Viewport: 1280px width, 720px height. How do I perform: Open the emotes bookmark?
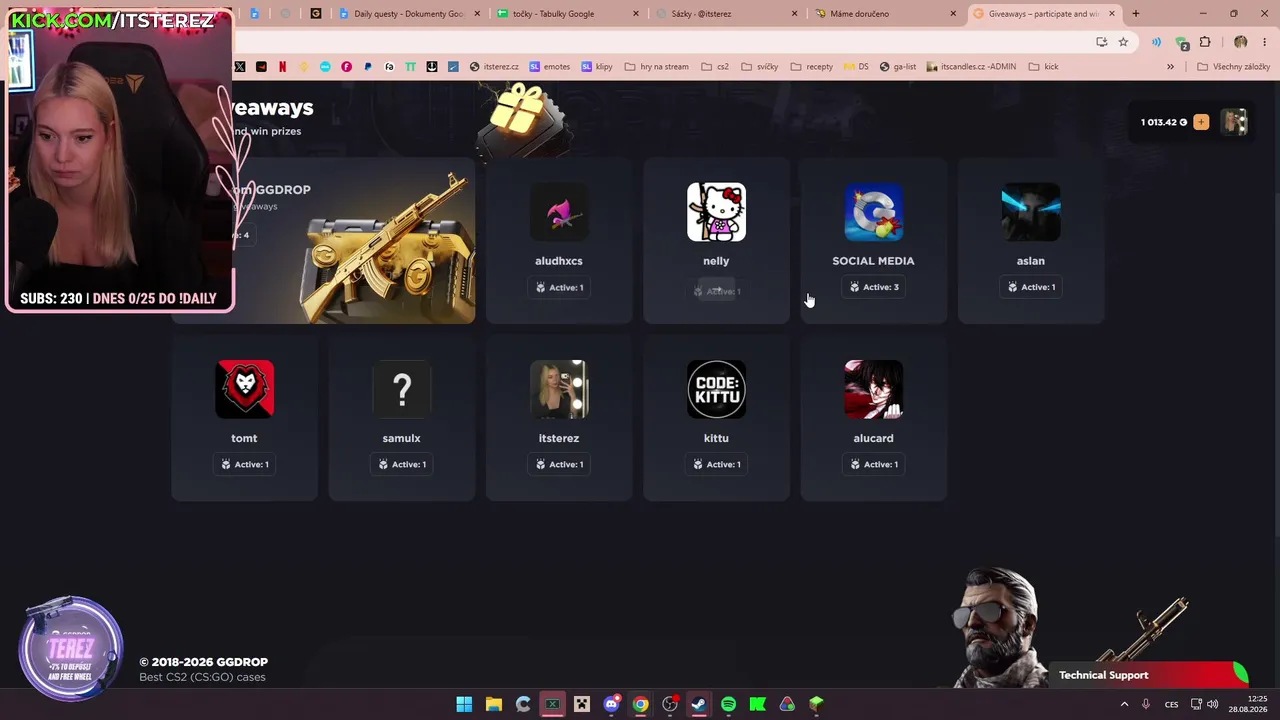(x=550, y=67)
